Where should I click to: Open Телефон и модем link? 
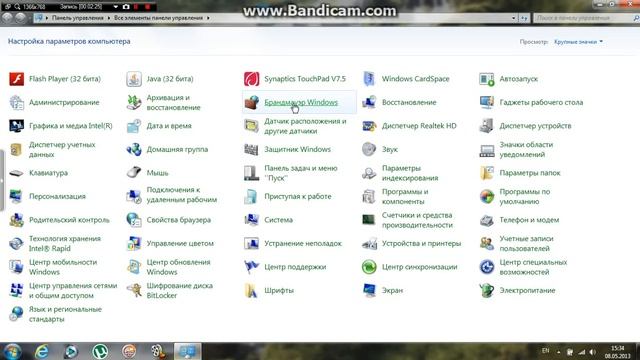click(x=529, y=220)
